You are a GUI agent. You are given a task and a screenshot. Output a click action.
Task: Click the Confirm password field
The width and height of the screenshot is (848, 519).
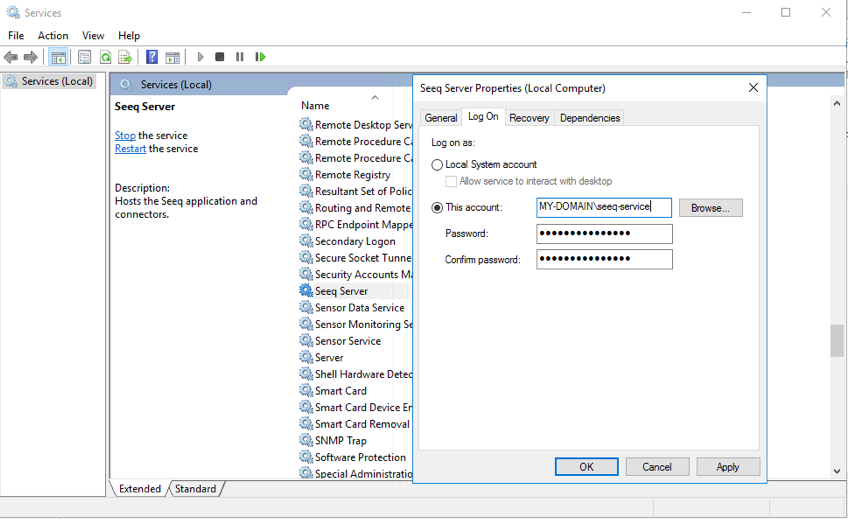pyautogui.click(x=604, y=260)
